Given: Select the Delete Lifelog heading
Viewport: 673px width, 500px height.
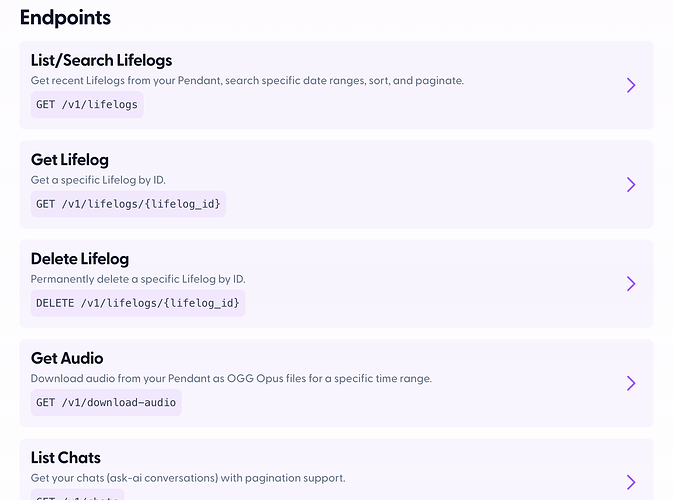Looking at the screenshot, I should pos(80,259).
